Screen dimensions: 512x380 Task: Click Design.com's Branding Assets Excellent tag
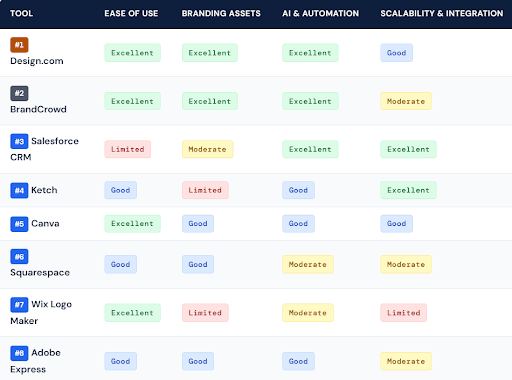tap(210, 53)
